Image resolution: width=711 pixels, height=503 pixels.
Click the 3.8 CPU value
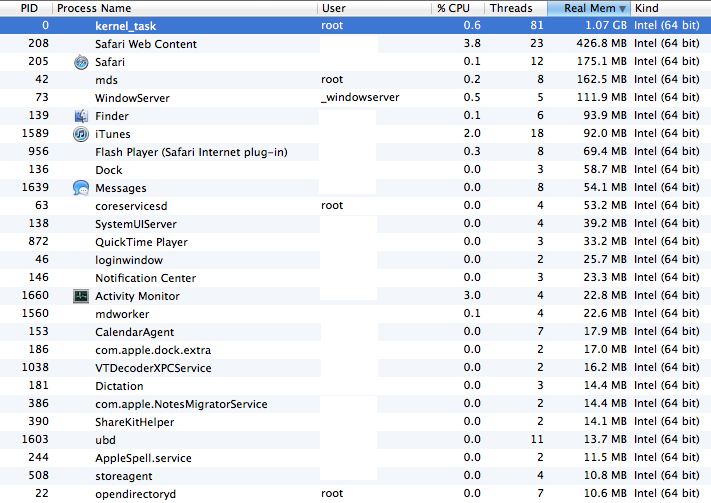click(472, 44)
